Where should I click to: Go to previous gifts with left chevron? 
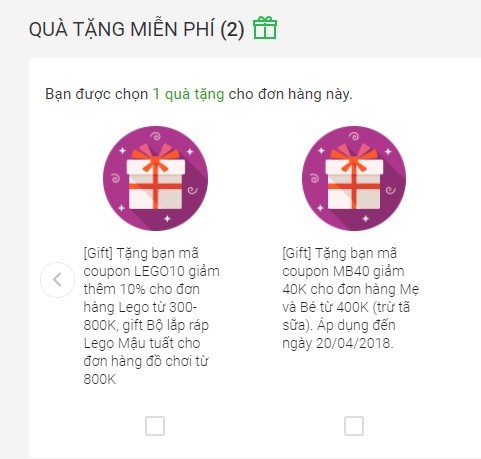click(x=57, y=280)
